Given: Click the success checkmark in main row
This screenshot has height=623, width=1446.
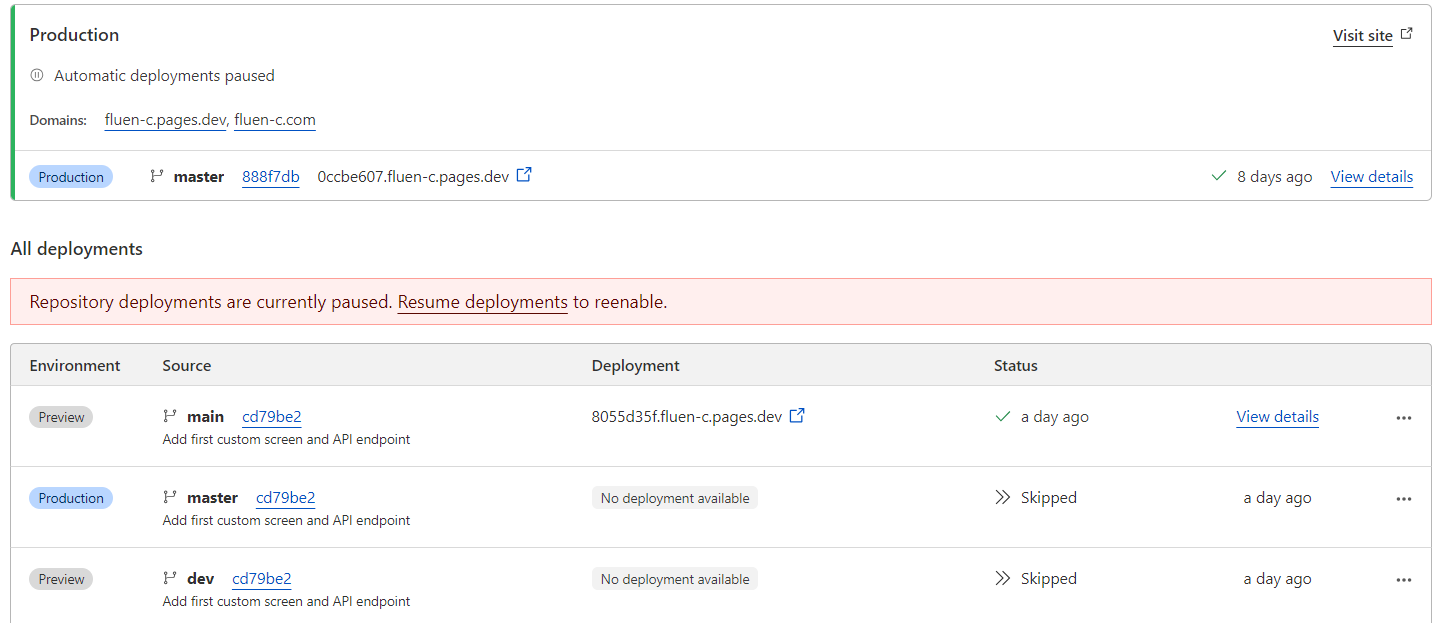Looking at the screenshot, I should click(x=1003, y=417).
